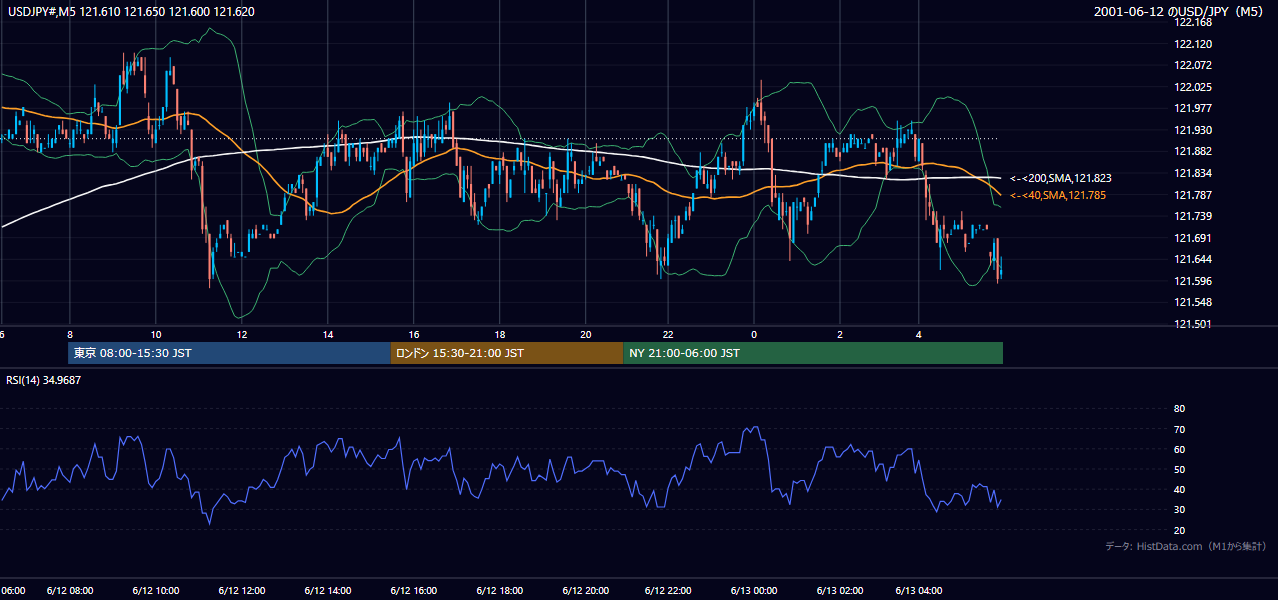Click the 121.501 price axis label
The width and height of the screenshot is (1278, 600).
pos(1193,324)
